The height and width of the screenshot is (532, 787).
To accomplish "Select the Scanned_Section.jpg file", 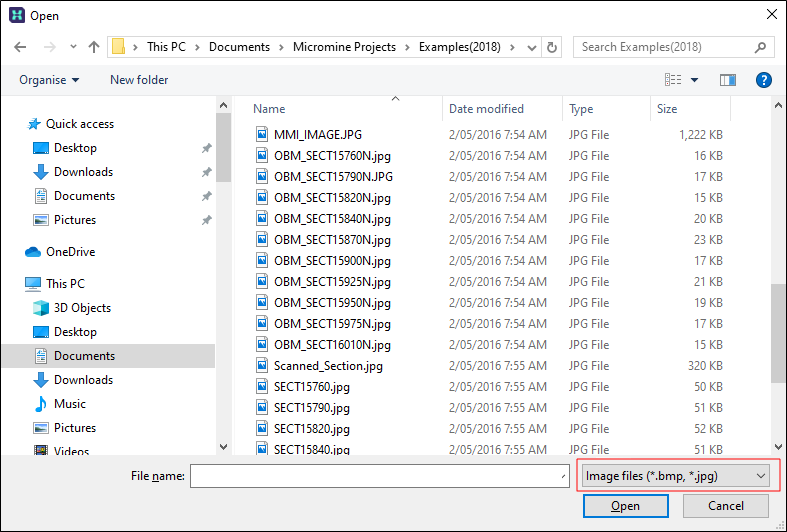I will pos(328,366).
